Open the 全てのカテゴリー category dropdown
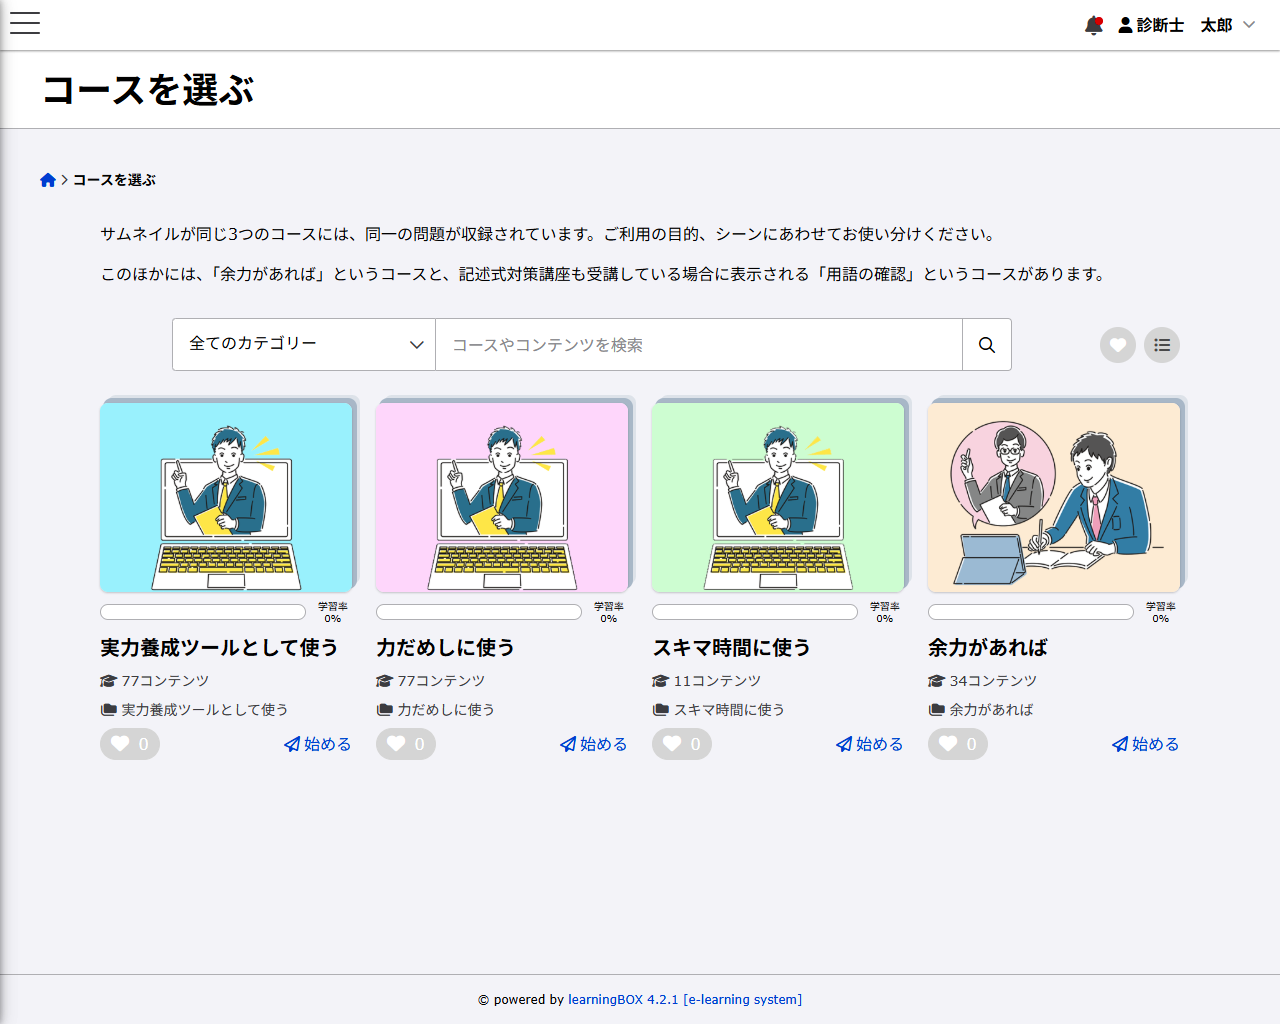This screenshot has height=1024, width=1280. pos(303,344)
